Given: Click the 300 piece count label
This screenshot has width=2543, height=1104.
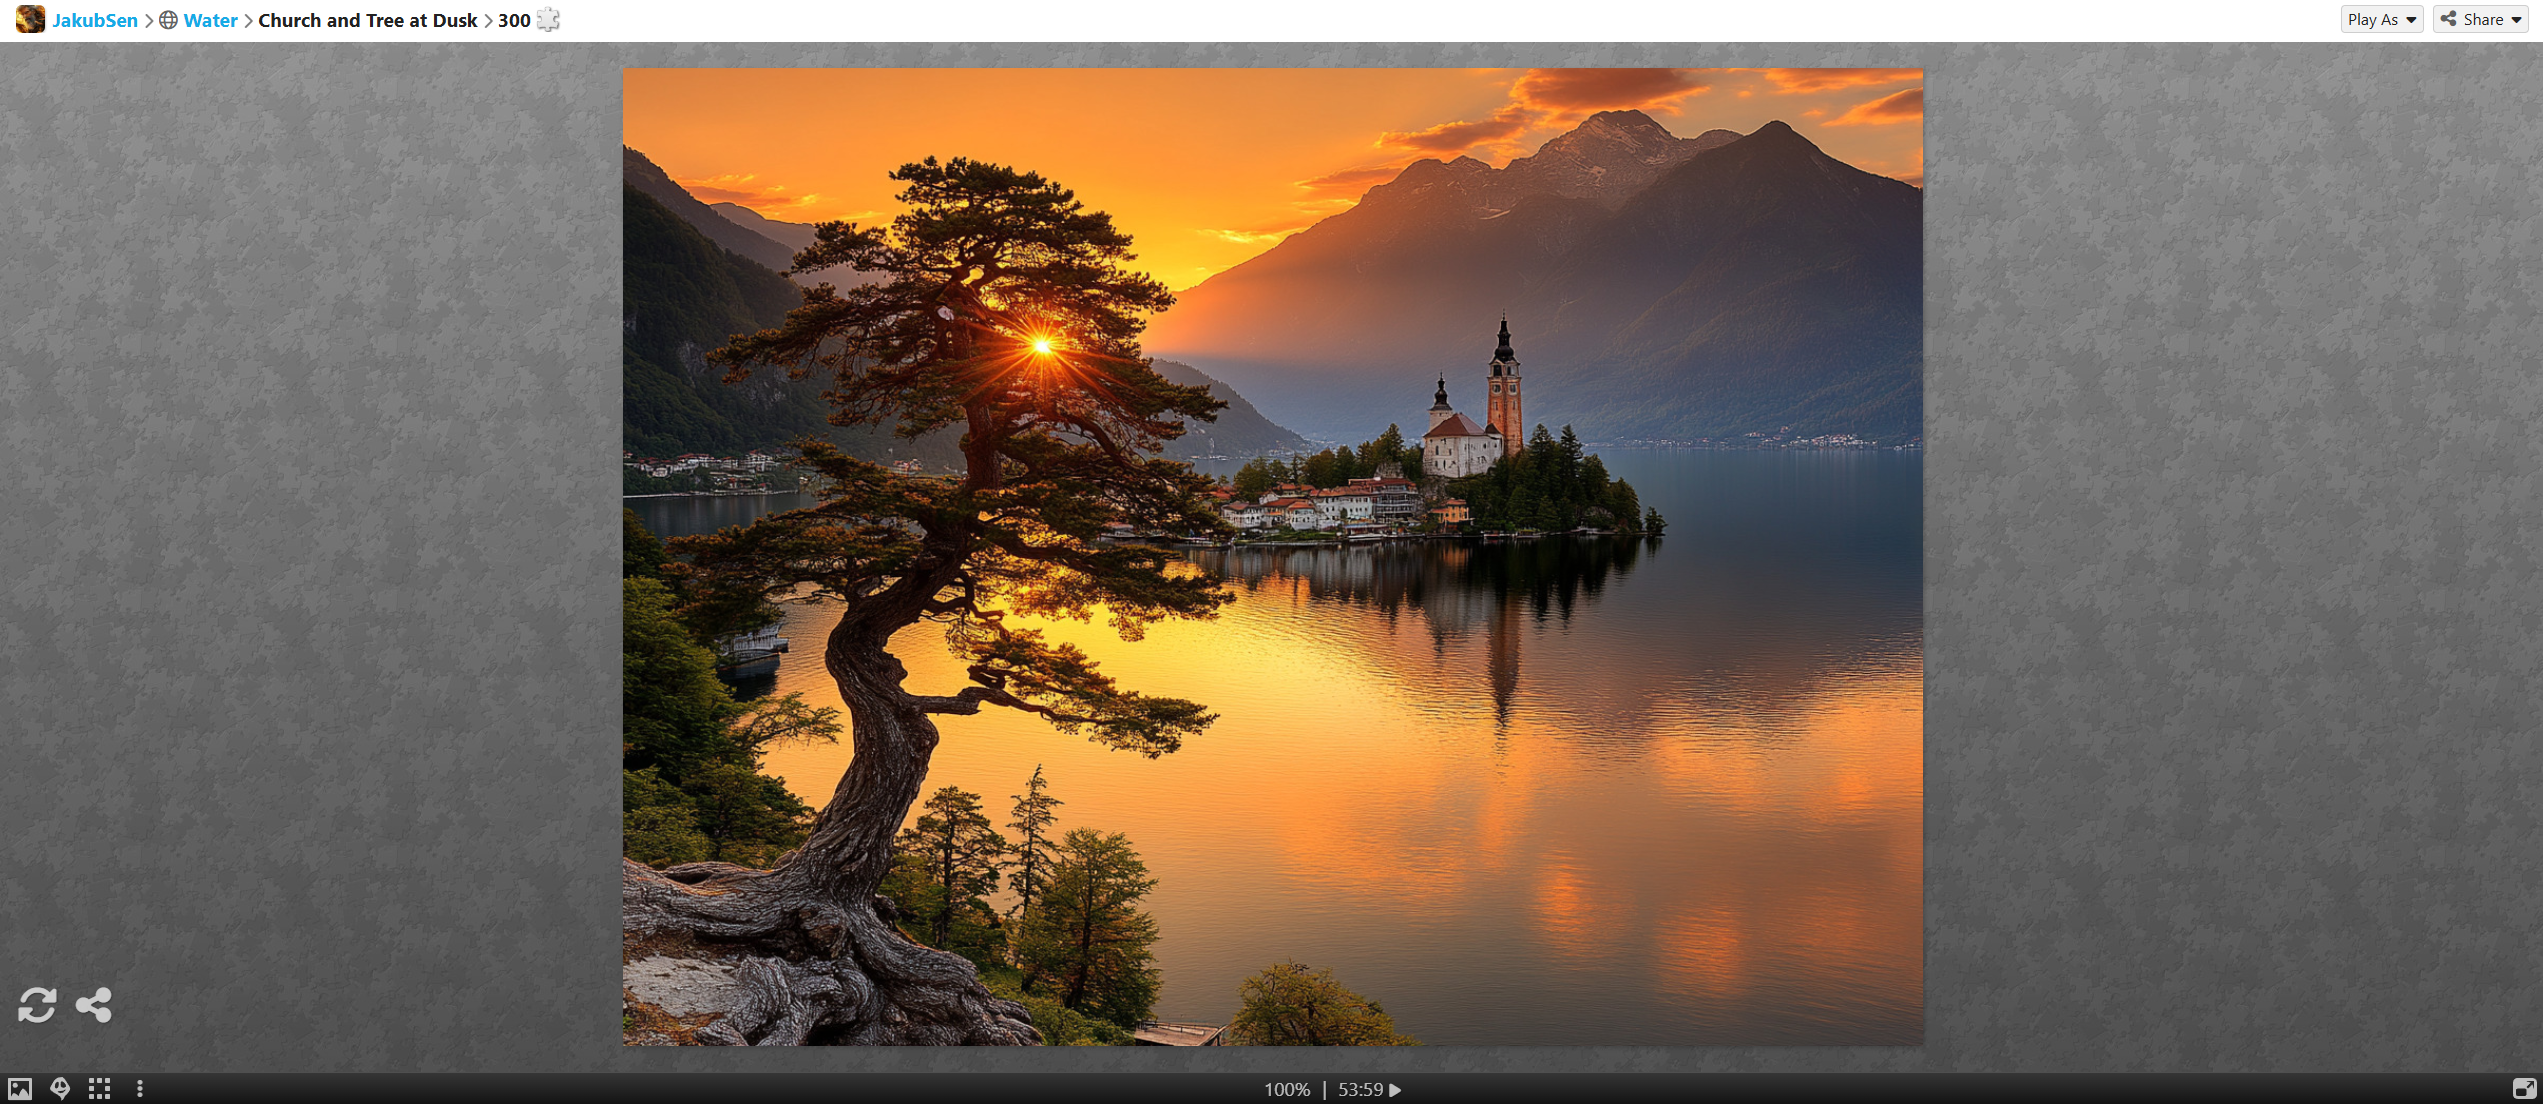Looking at the screenshot, I should pos(514,20).
